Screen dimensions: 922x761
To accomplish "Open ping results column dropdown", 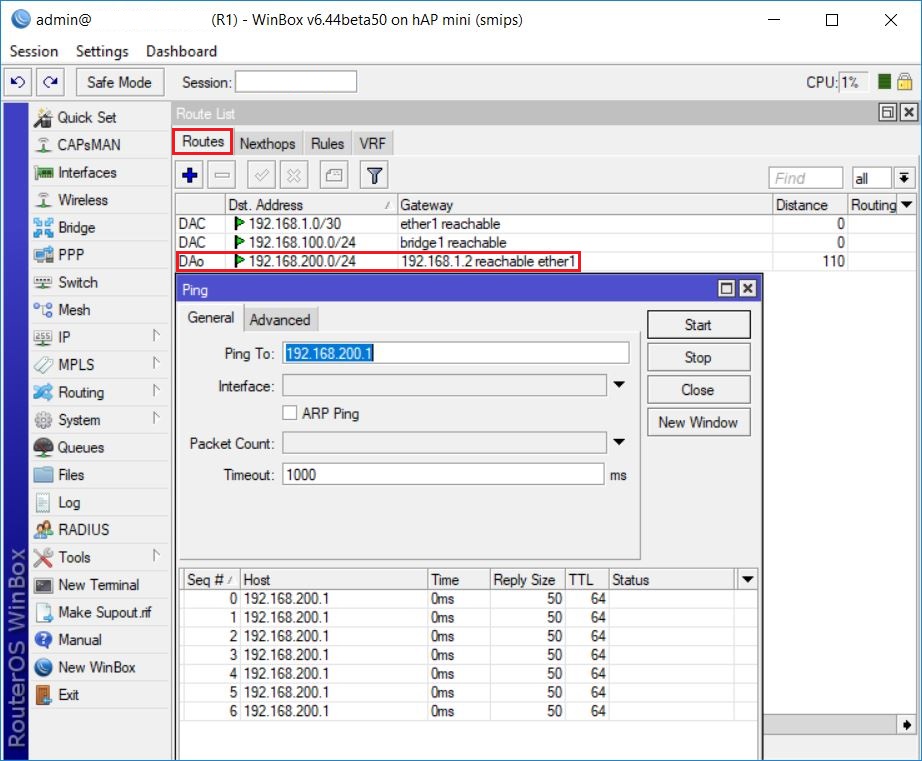I will click(747, 580).
